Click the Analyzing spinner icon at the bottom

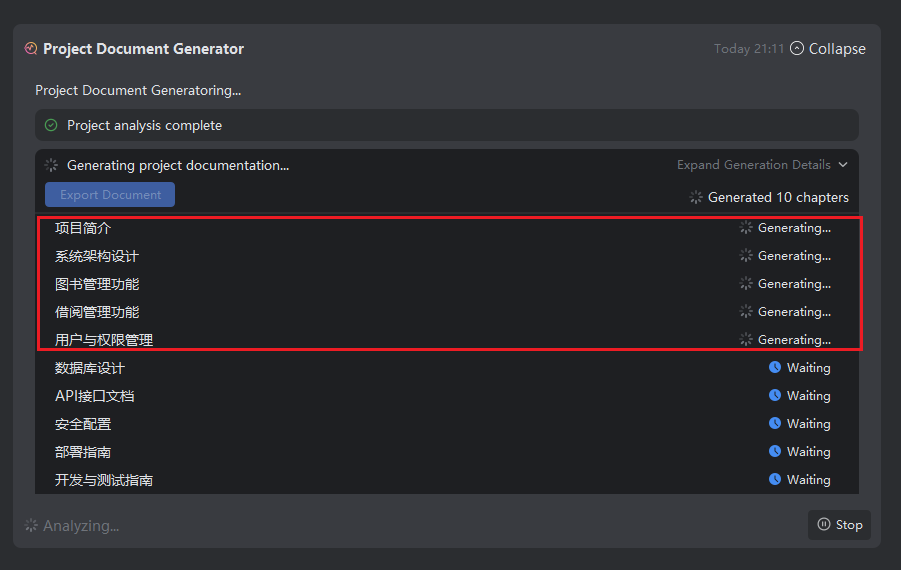(31, 525)
